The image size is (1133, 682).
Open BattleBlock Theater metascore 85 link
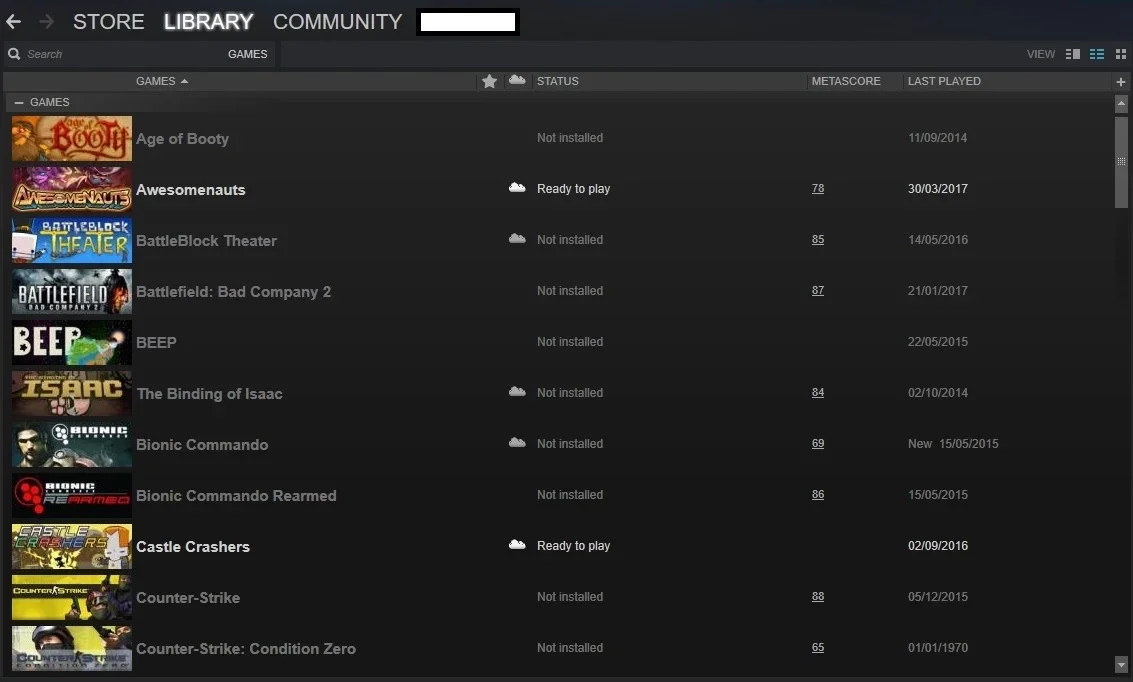818,239
